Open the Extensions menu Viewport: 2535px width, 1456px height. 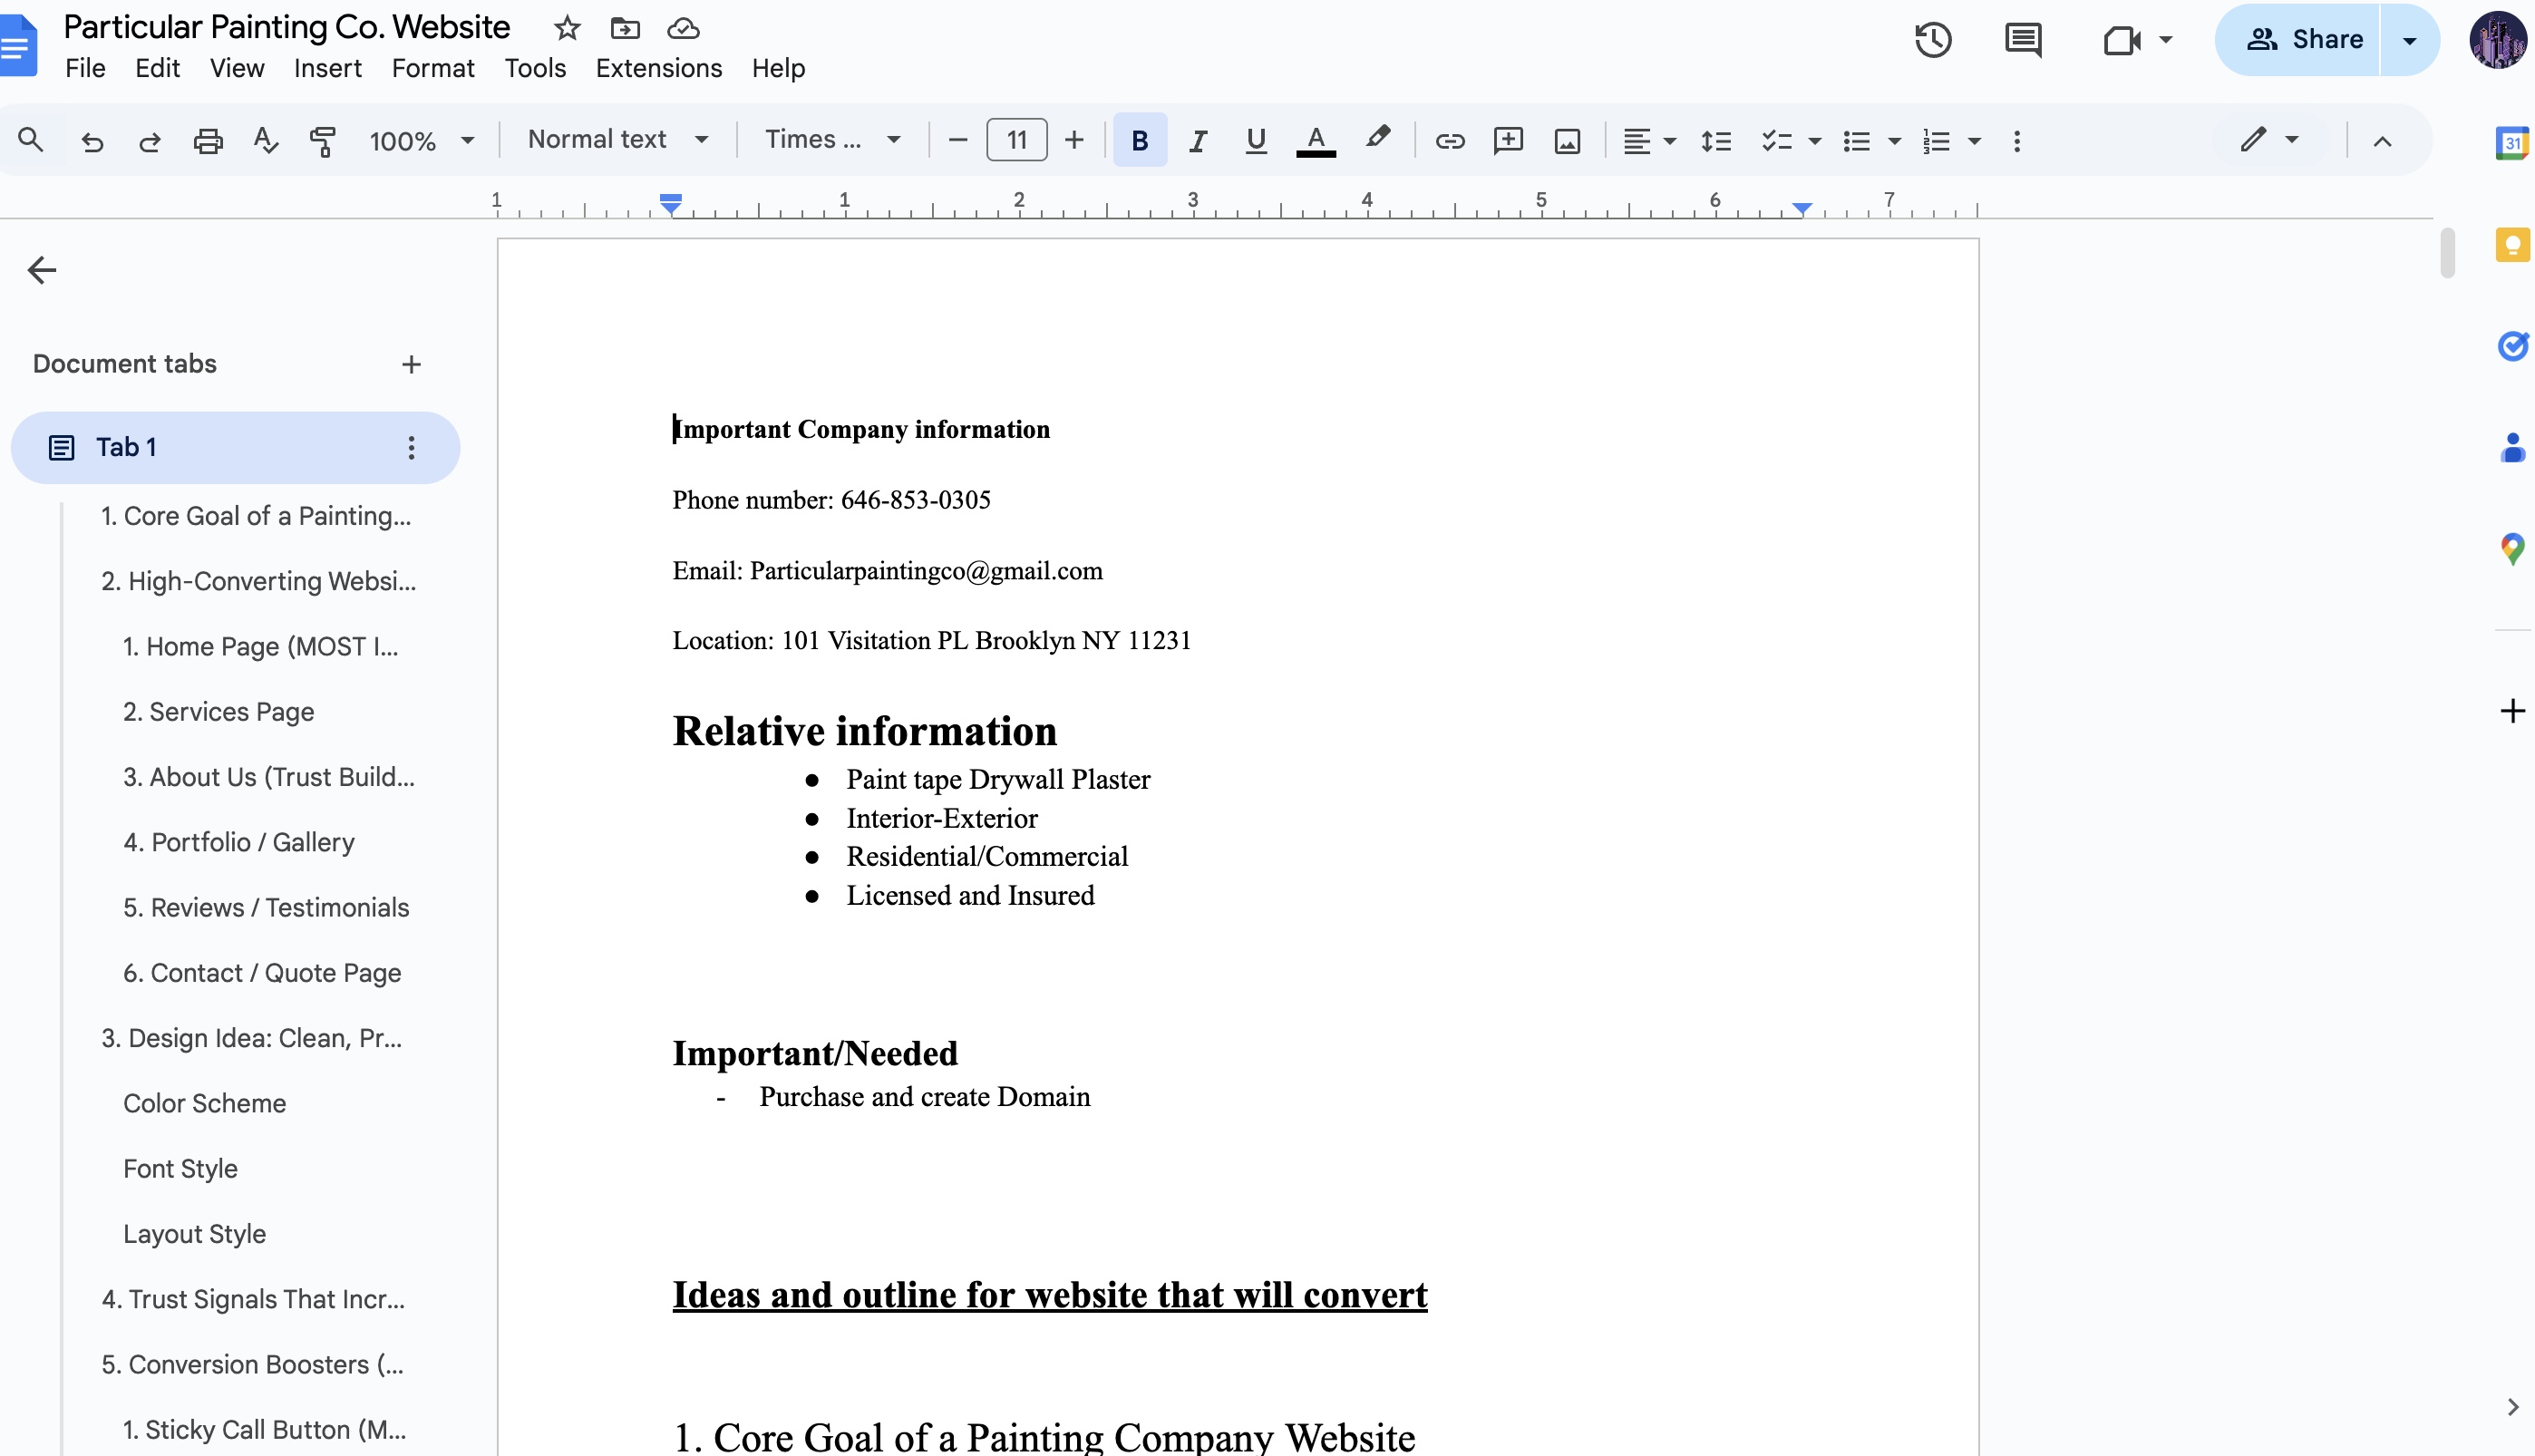click(659, 68)
